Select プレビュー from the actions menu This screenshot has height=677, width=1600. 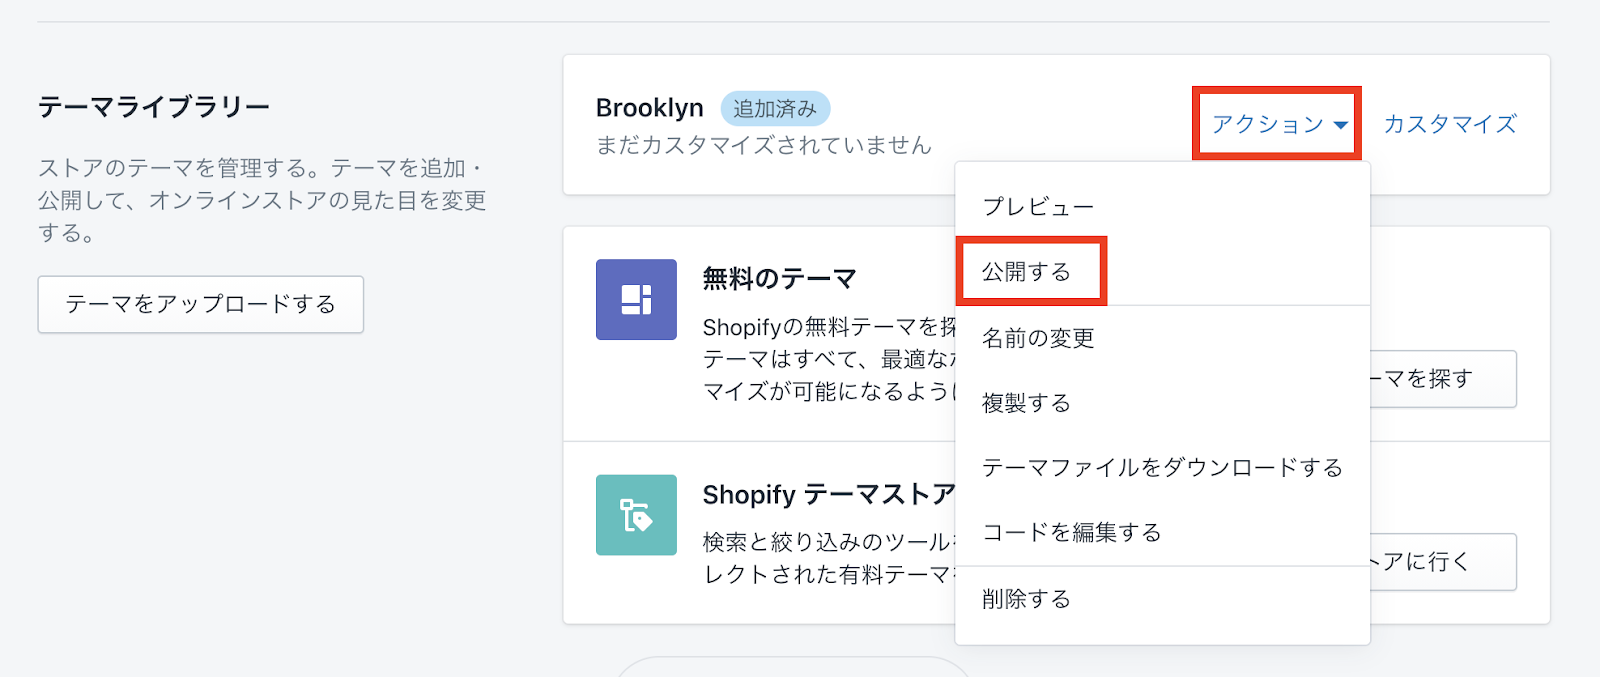coord(1038,207)
